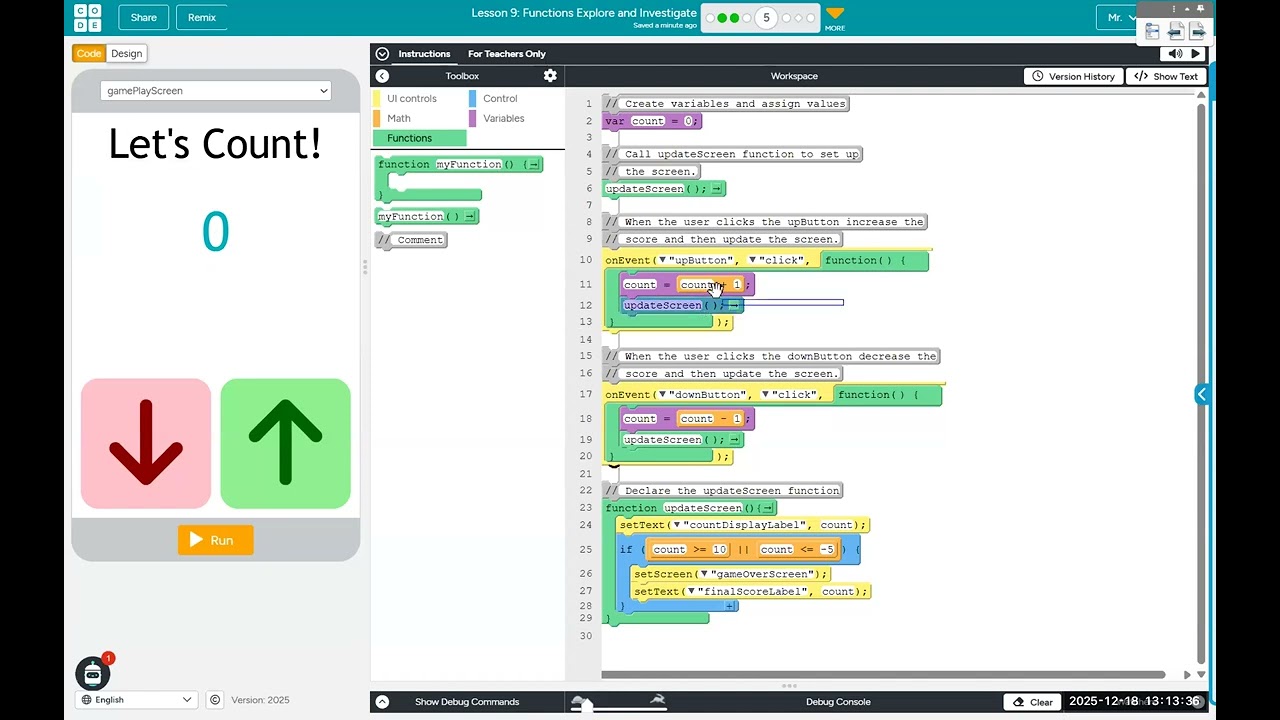Click the count display number 0
1280x720 pixels.
pyautogui.click(x=216, y=232)
